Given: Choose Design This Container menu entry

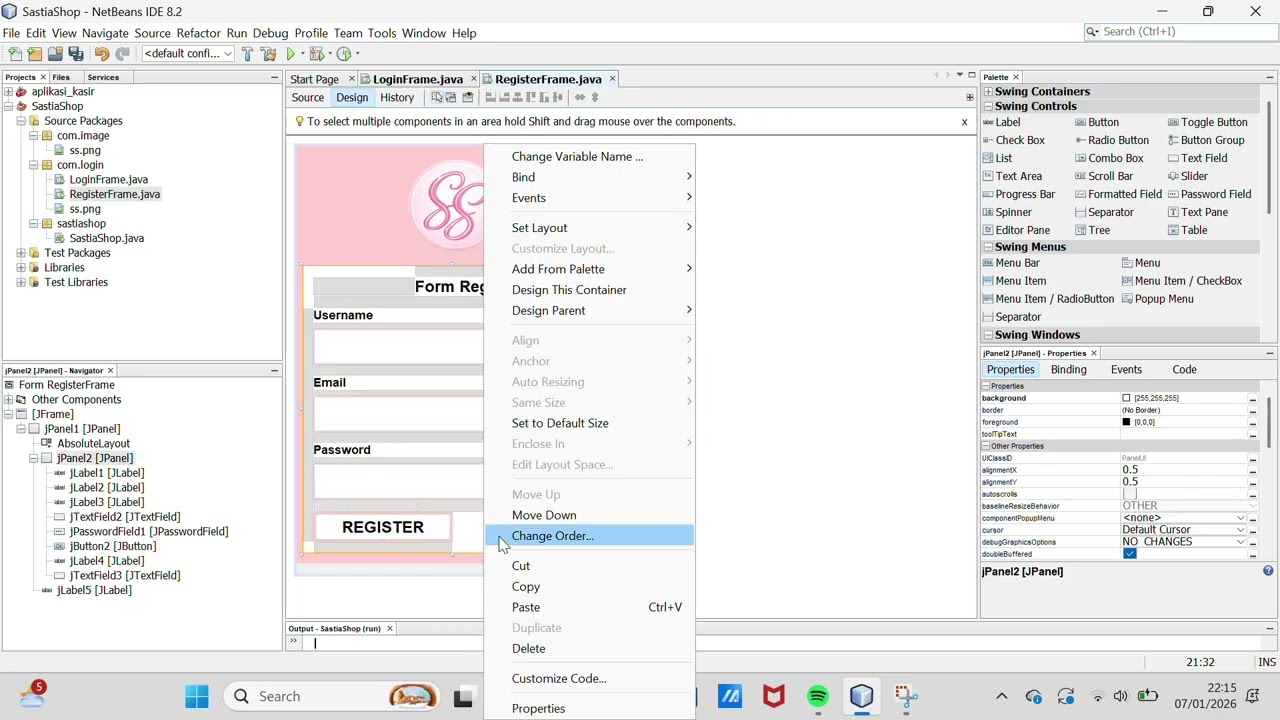Looking at the screenshot, I should point(589,290).
